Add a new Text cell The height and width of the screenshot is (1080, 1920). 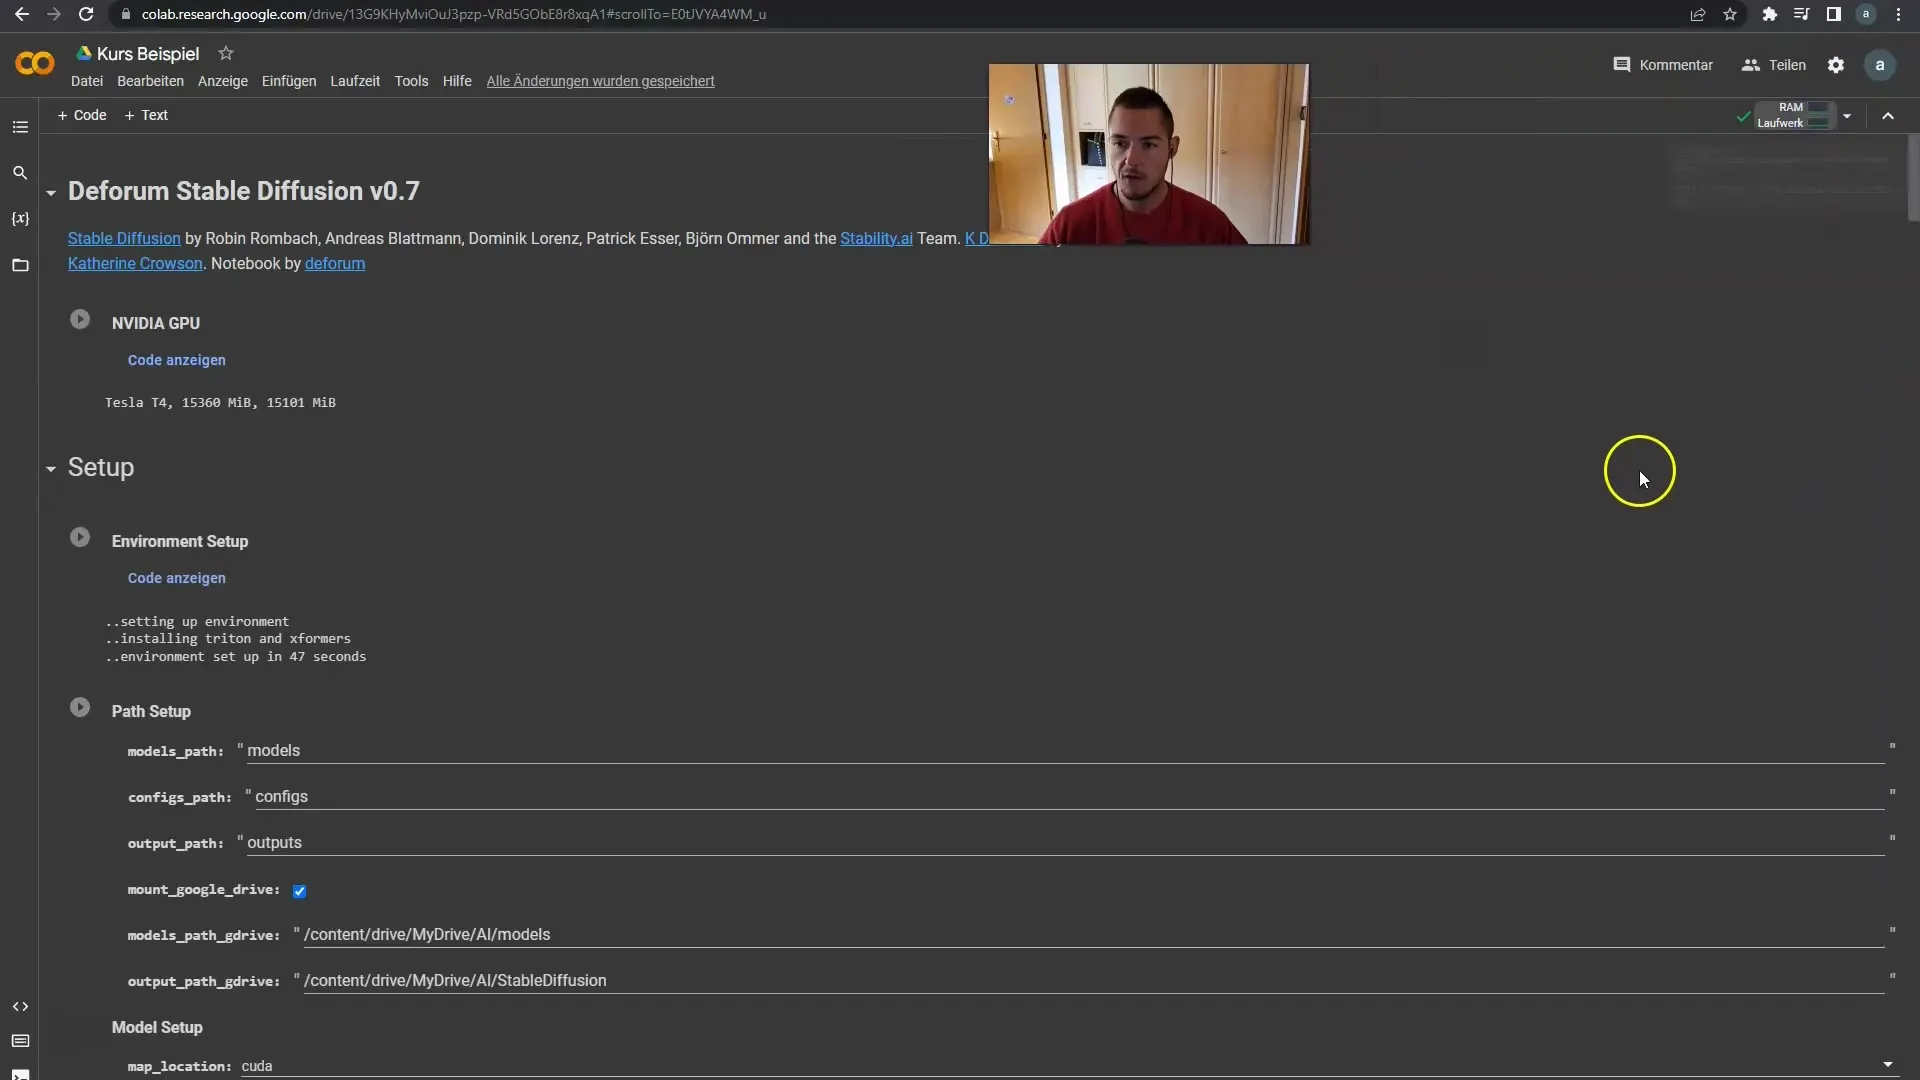[146, 115]
